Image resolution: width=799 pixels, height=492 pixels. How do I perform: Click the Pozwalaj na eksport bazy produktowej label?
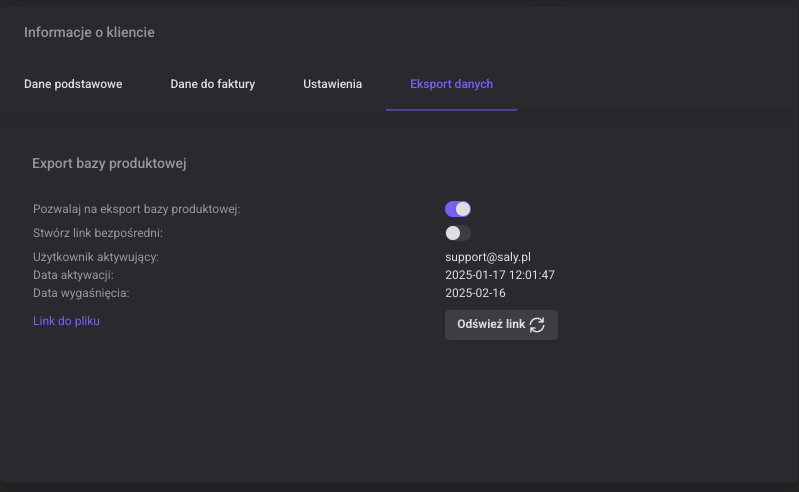pyautogui.click(x=136, y=209)
